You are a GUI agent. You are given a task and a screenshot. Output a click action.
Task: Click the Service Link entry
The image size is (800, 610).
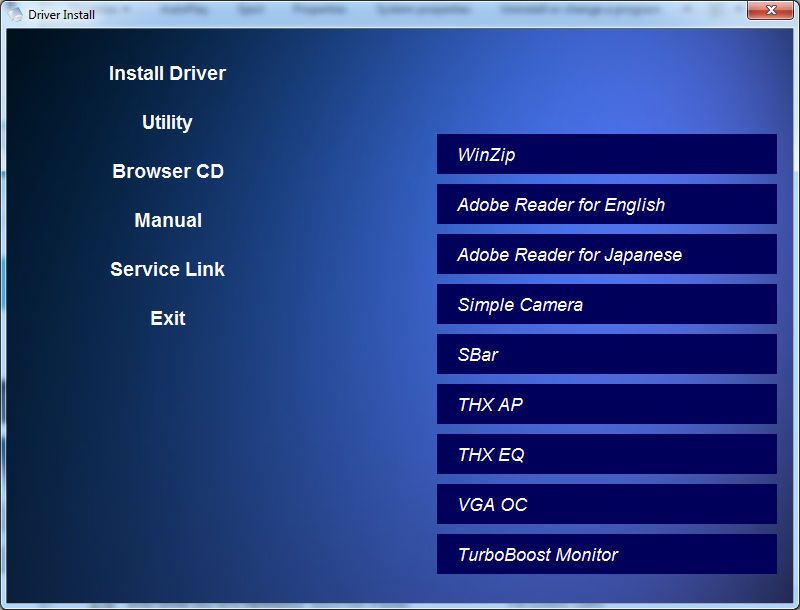[167, 269]
